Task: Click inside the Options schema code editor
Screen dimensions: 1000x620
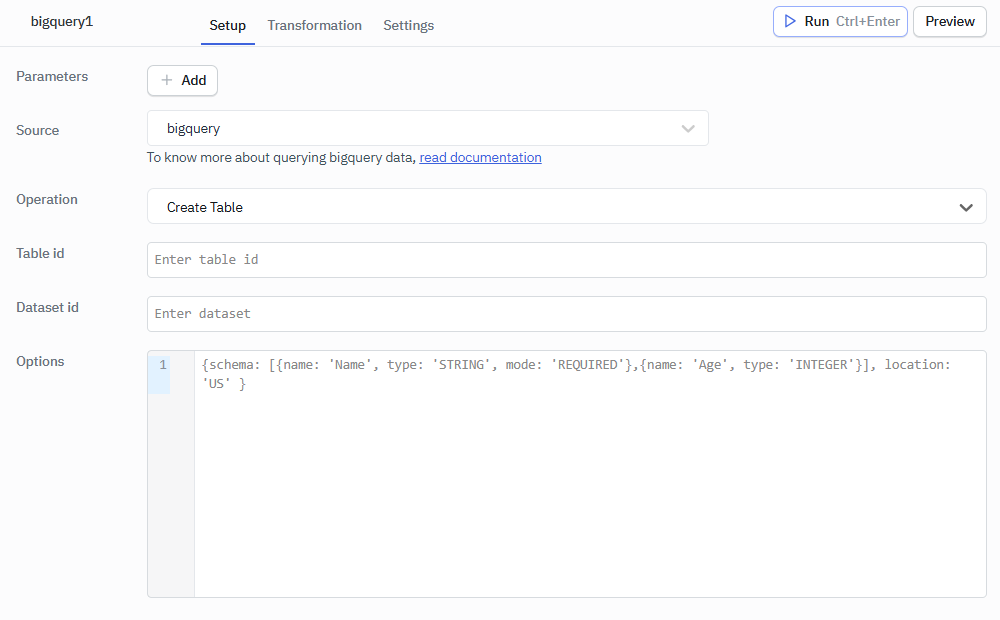Action: [590, 480]
